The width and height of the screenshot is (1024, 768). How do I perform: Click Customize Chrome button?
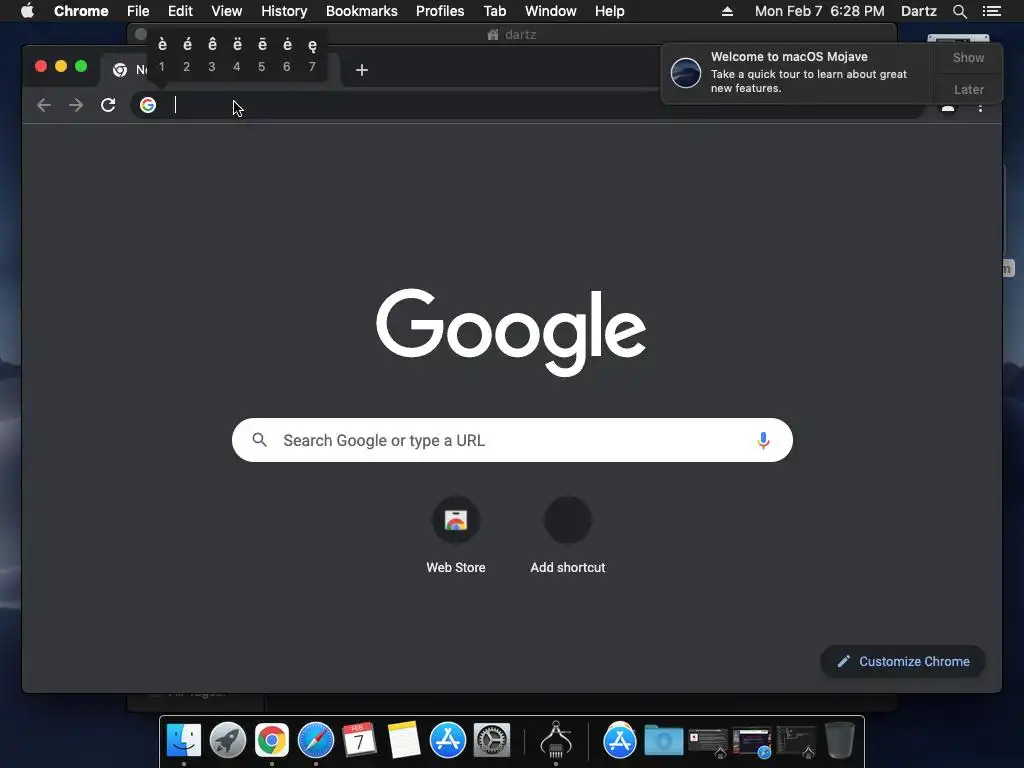coord(903,662)
